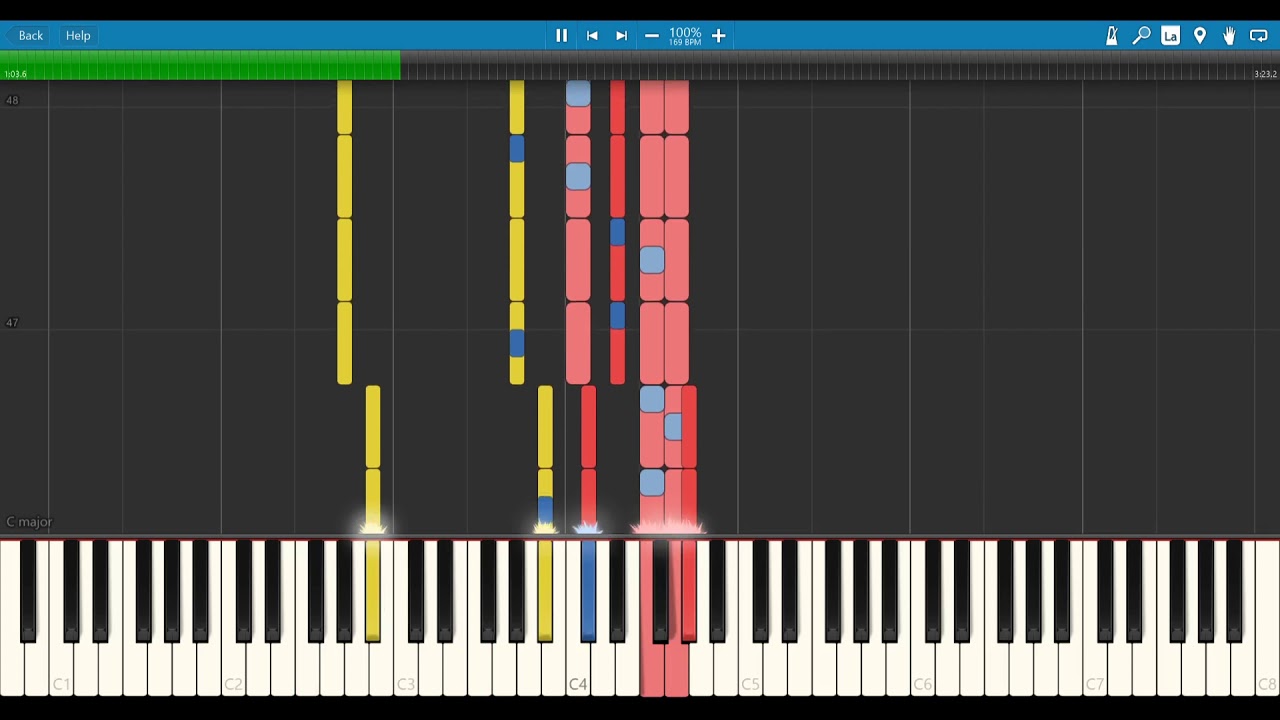The height and width of the screenshot is (720, 1280).
Task: Play the C7 piano key
Action: click(x=1094, y=670)
